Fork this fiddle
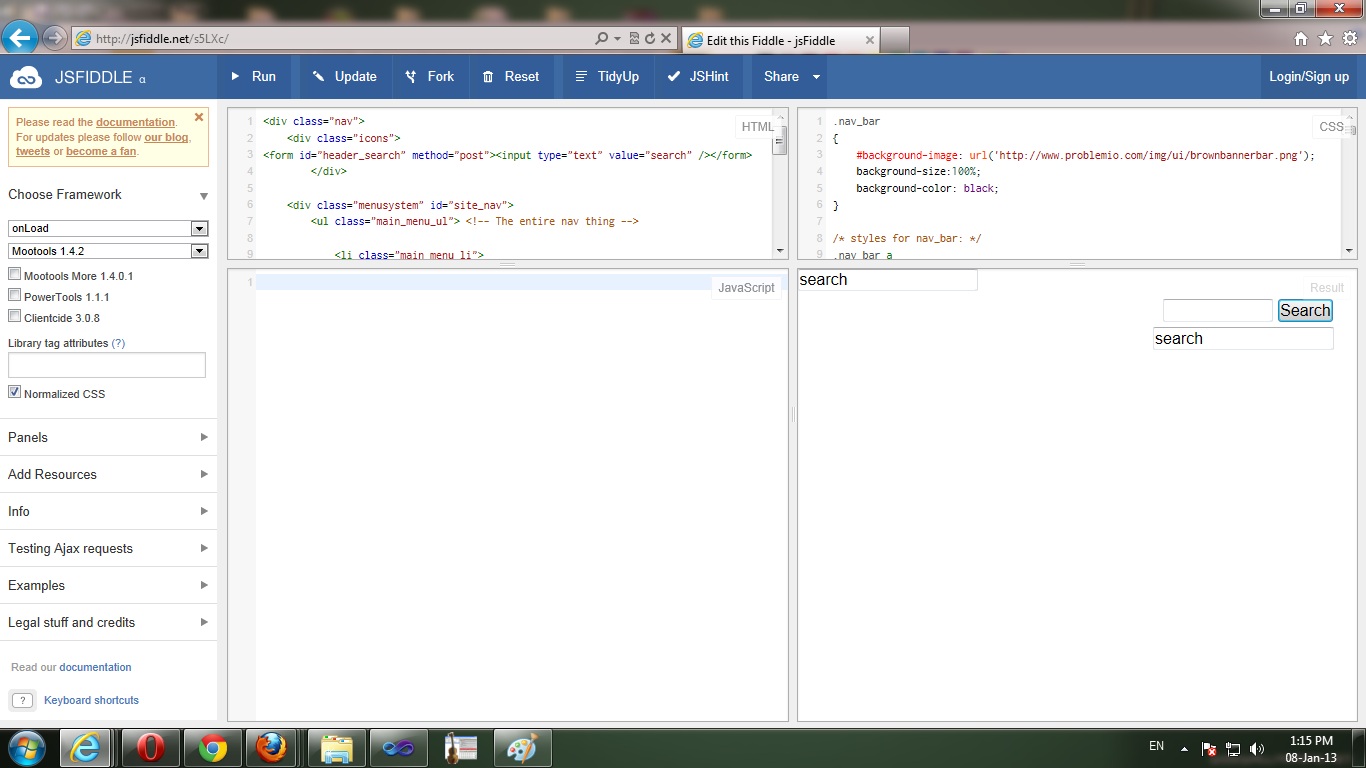1366x768 pixels. point(430,76)
